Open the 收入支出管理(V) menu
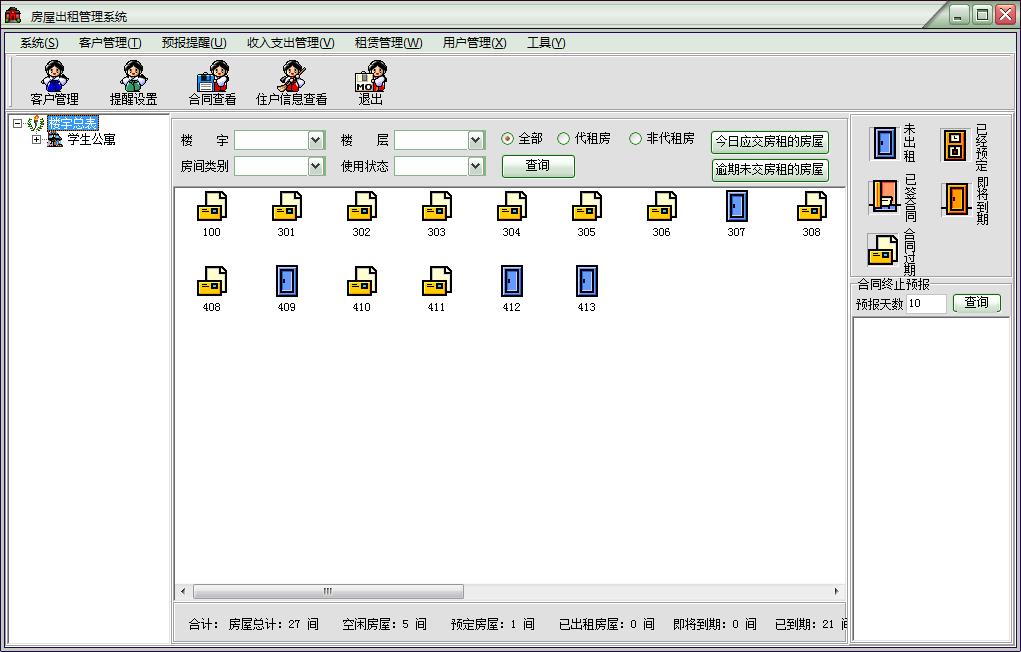1021x652 pixels. click(x=290, y=43)
